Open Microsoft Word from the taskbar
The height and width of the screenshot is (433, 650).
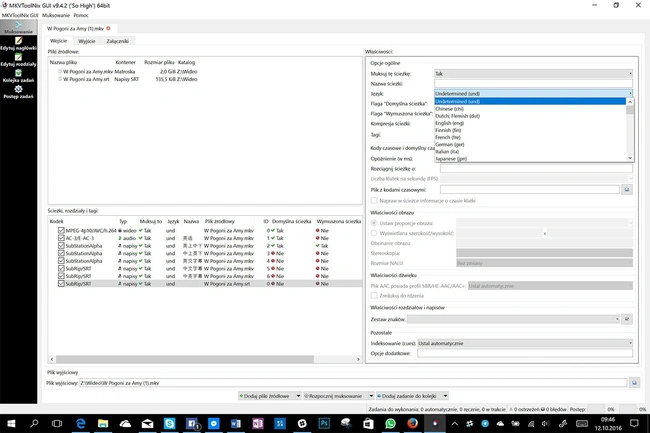235,423
